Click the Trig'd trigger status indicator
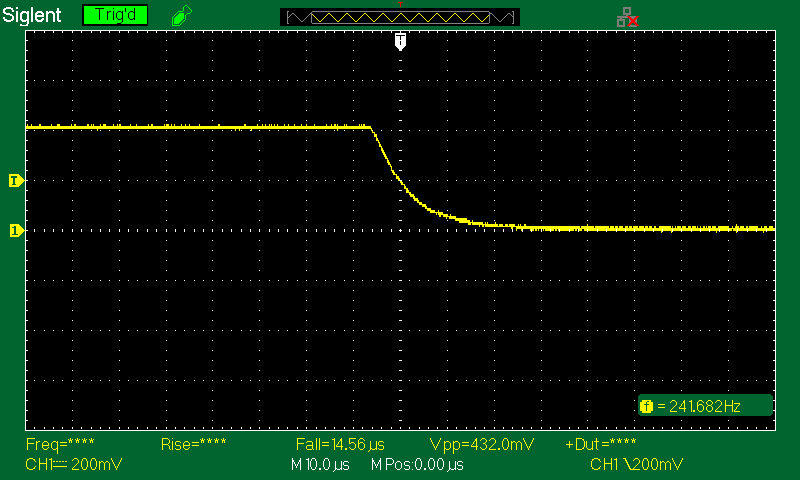Image resolution: width=800 pixels, height=480 pixels. [x=115, y=15]
